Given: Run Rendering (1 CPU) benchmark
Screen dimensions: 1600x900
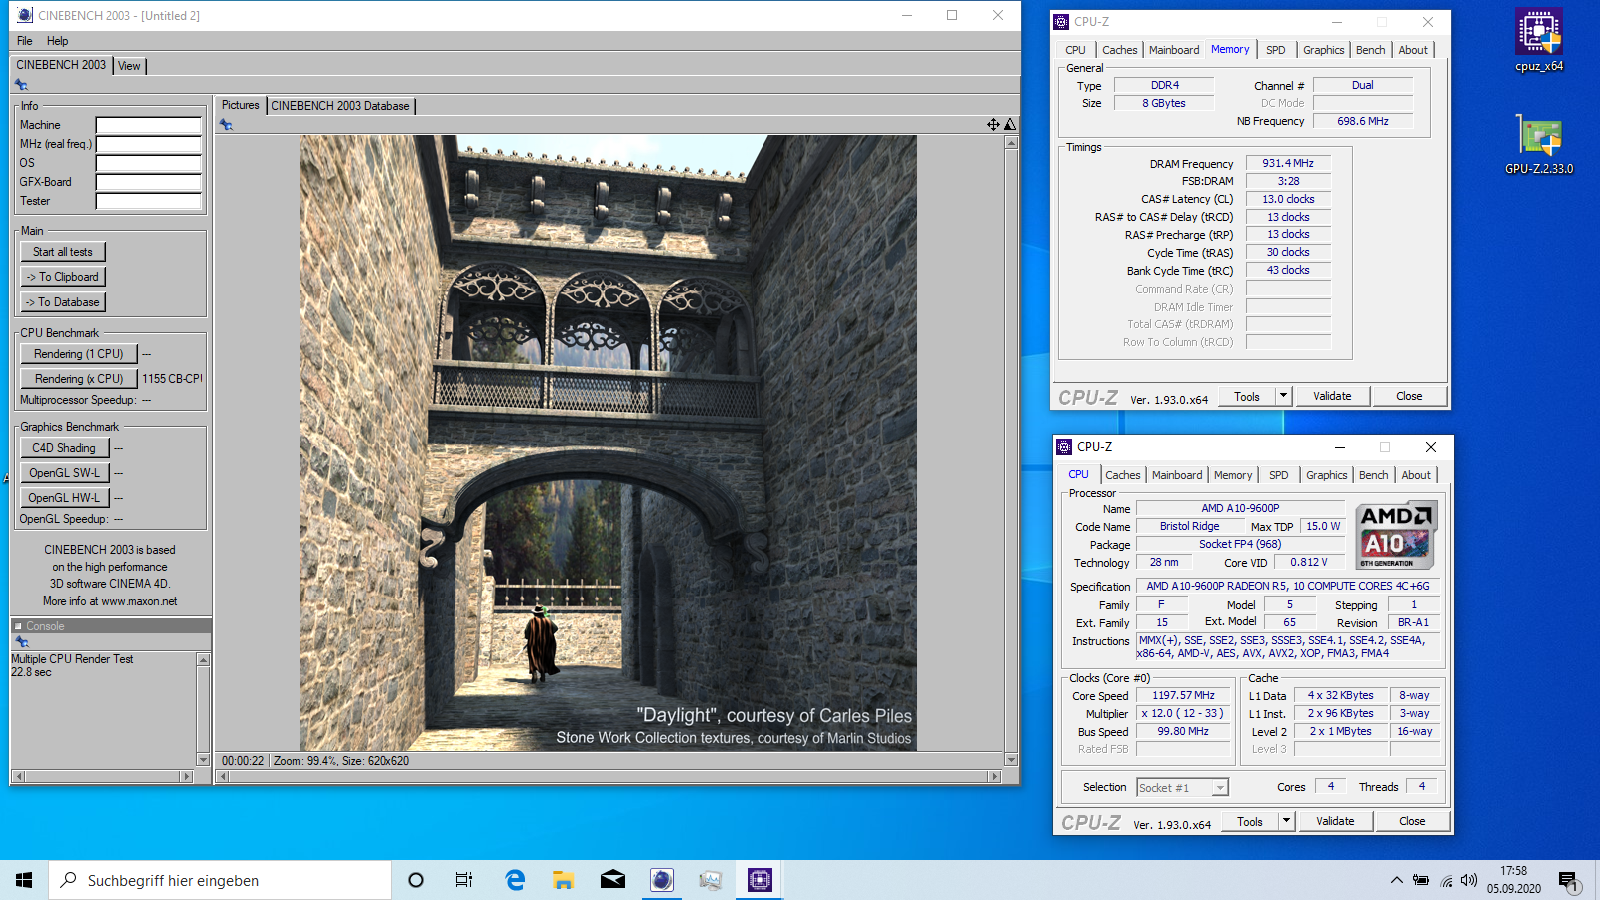Looking at the screenshot, I should click(x=79, y=354).
